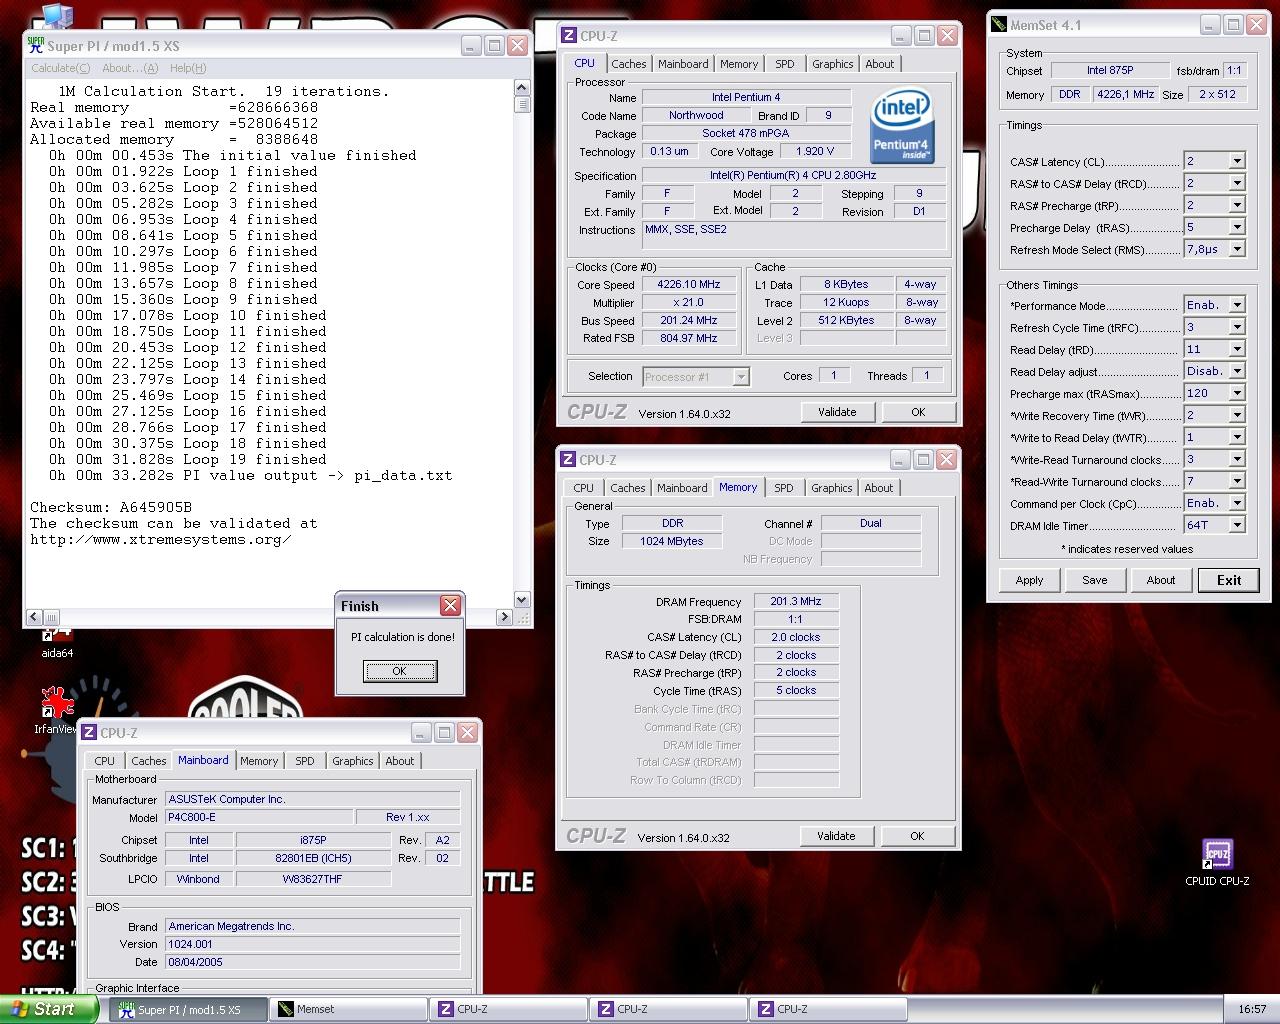1280x1024 pixels.
Task: Switch to Caches tab in top CPU-Z window
Action: 628,64
